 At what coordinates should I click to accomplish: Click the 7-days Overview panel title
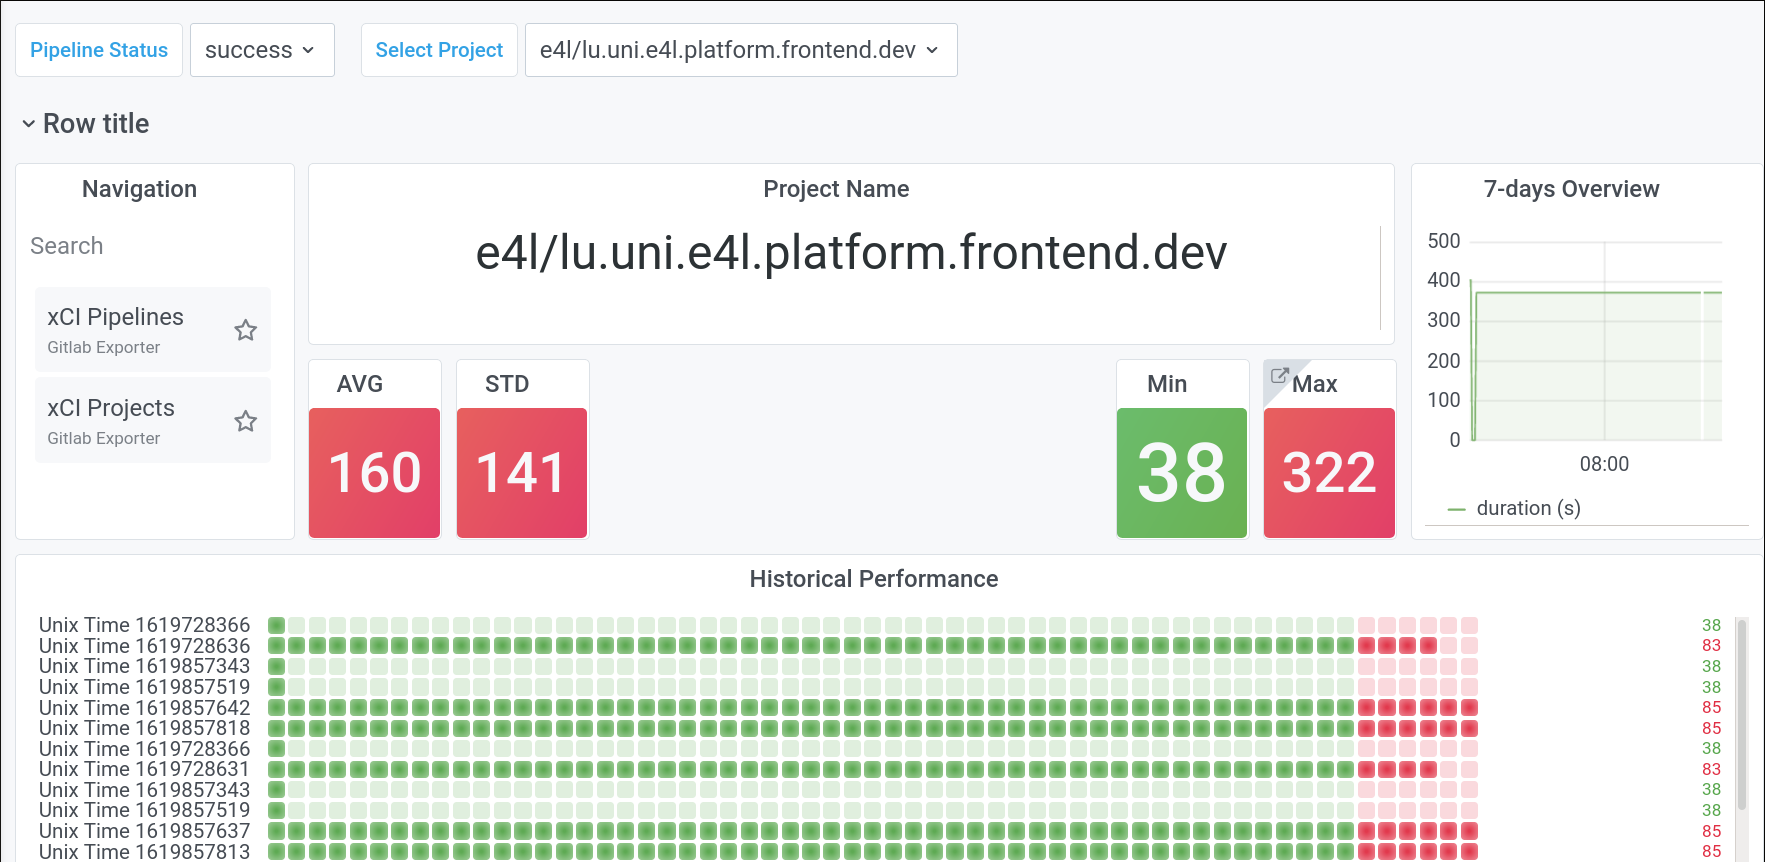click(x=1571, y=189)
